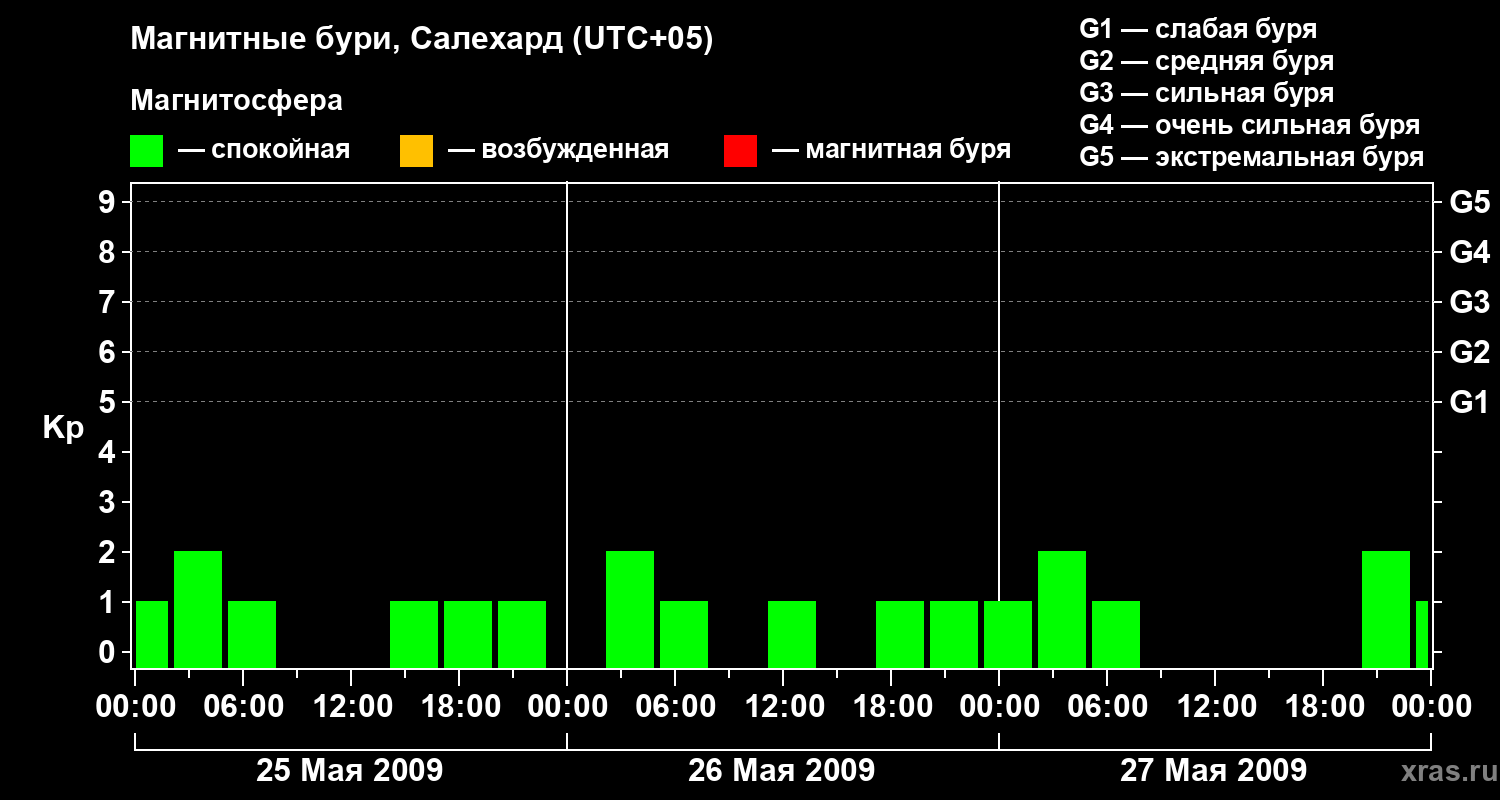
Task: Select the Kp 1 bar around 18:00 on 26 May
Action: click(x=900, y=634)
